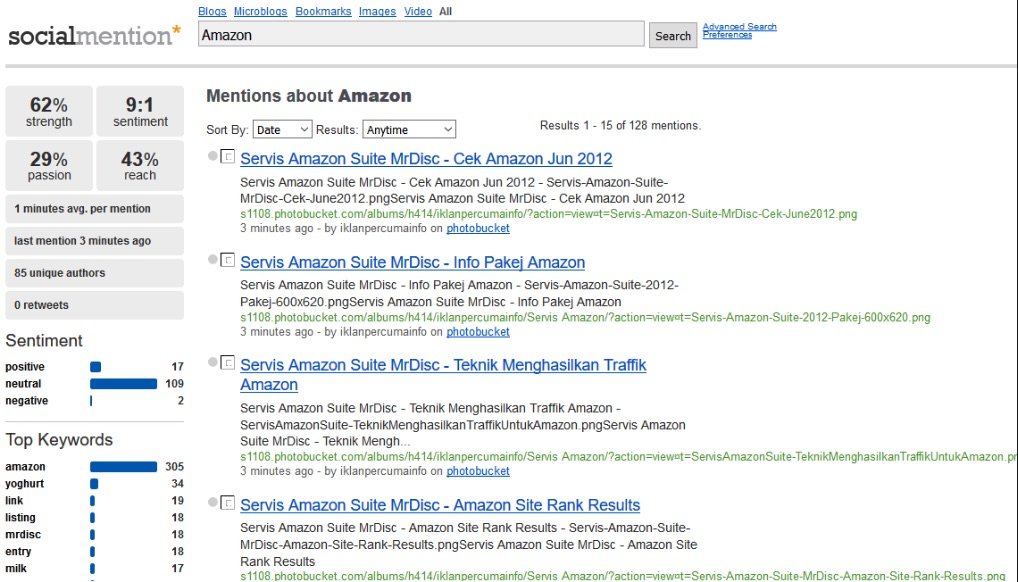Screen dimensions: 1018x582
Task: Switch to the Microblogs tab
Action: pyautogui.click(x=259, y=12)
